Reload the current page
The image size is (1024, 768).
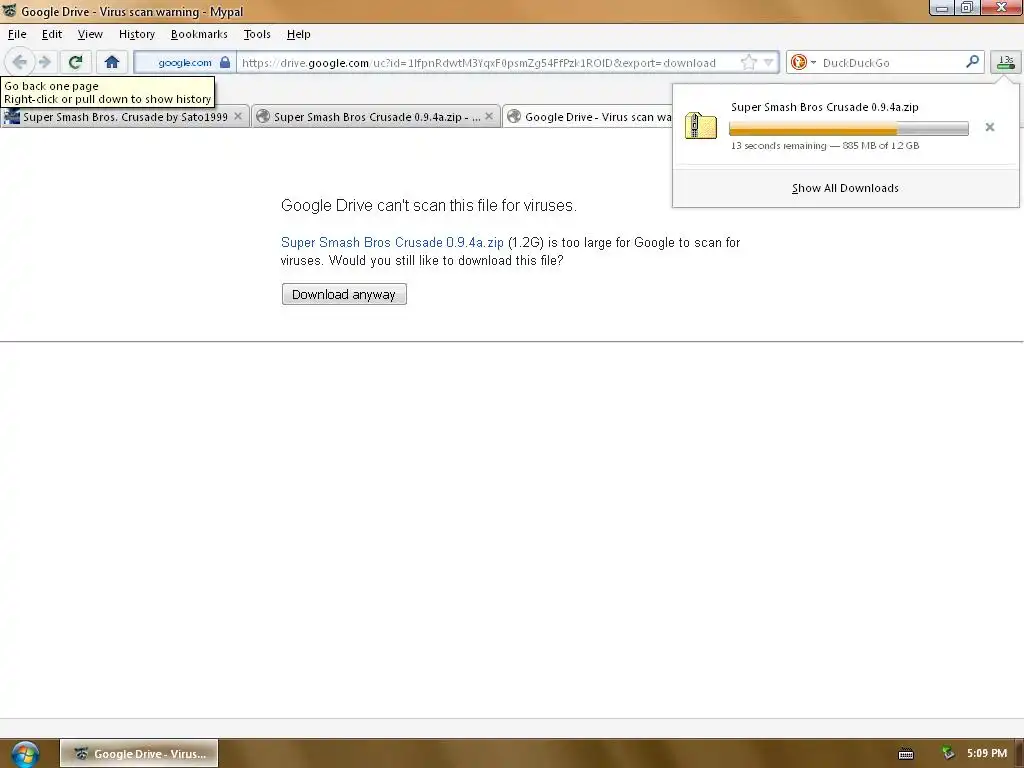pyautogui.click(x=75, y=62)
